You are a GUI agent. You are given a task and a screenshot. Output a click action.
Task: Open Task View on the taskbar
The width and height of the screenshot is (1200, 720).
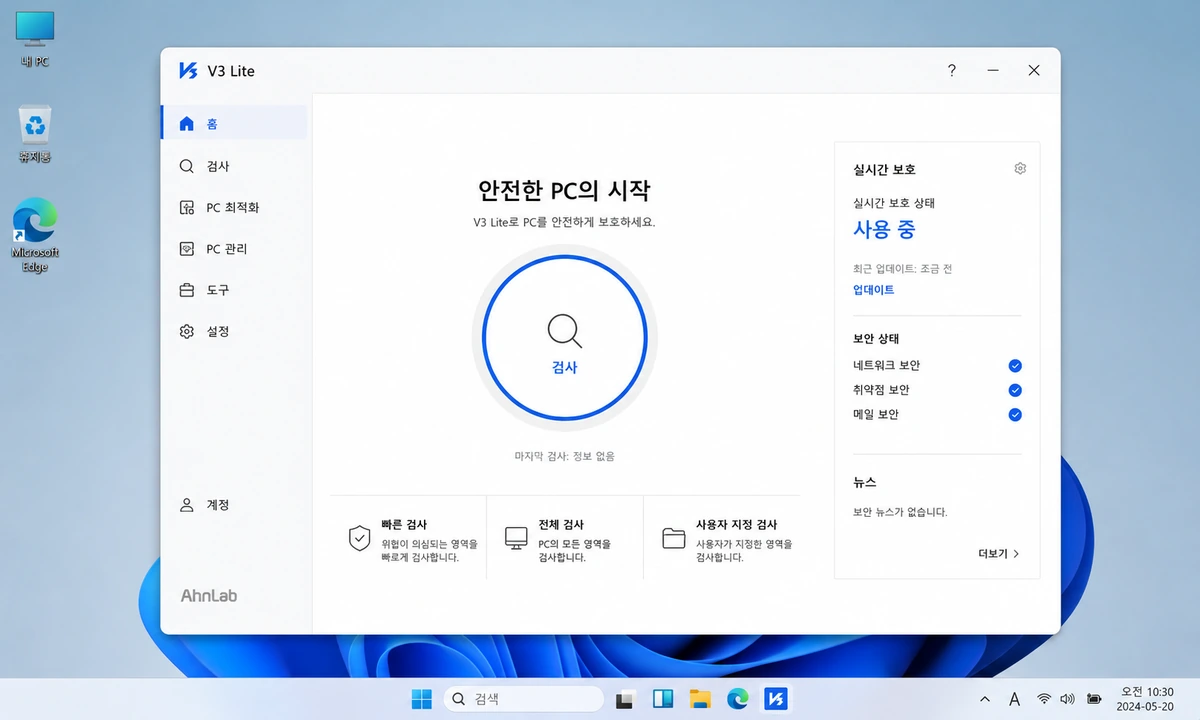(627, 699)
